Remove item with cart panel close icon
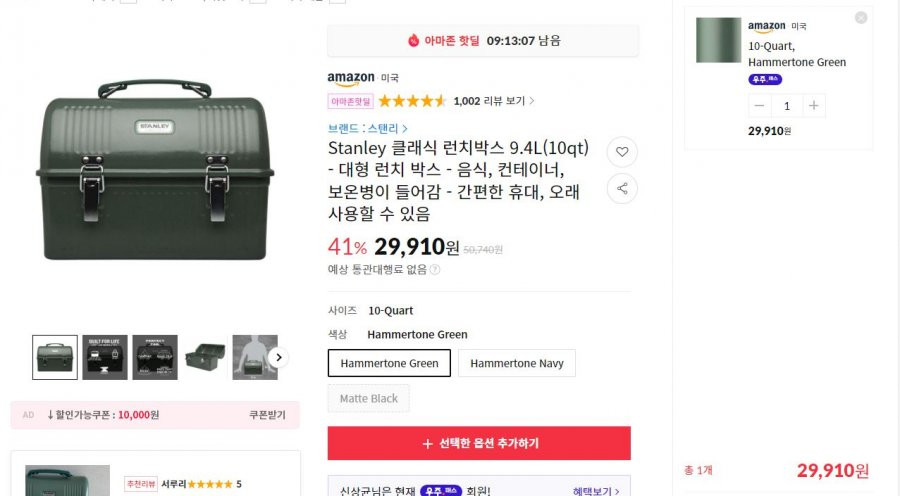The height and width of the screenshot is (496, 900). click(x=861, y=18)
